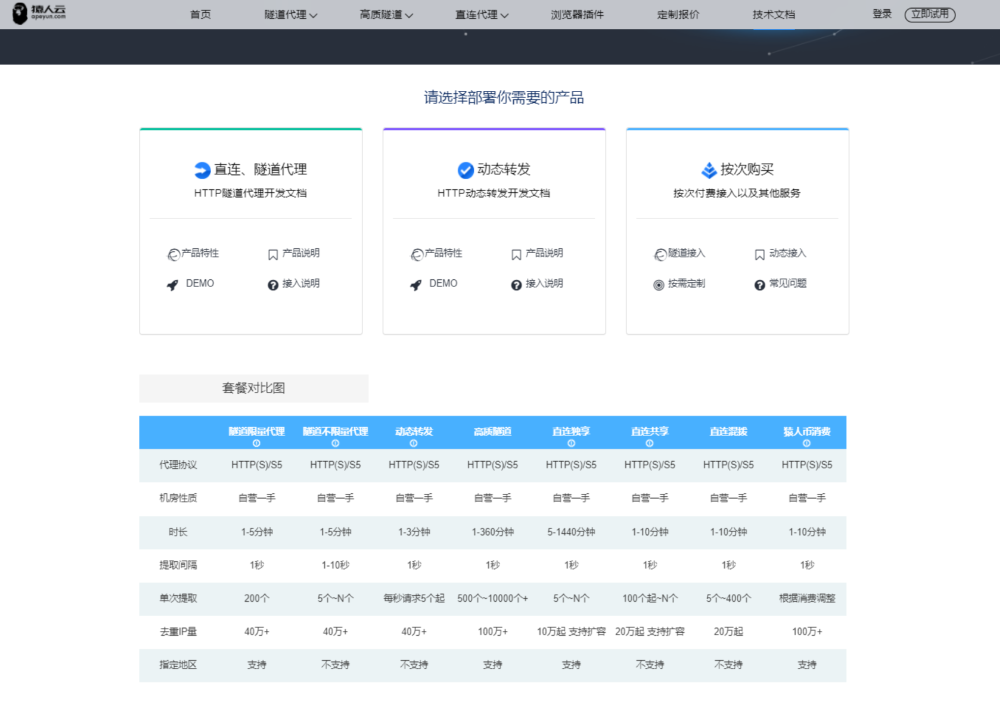Image resolution: width=1000 pixels, height=705 pixels.
Task: Click 产品说明 bookmark icon in 直连、隧道代理 card
Action: click(273, 255)
